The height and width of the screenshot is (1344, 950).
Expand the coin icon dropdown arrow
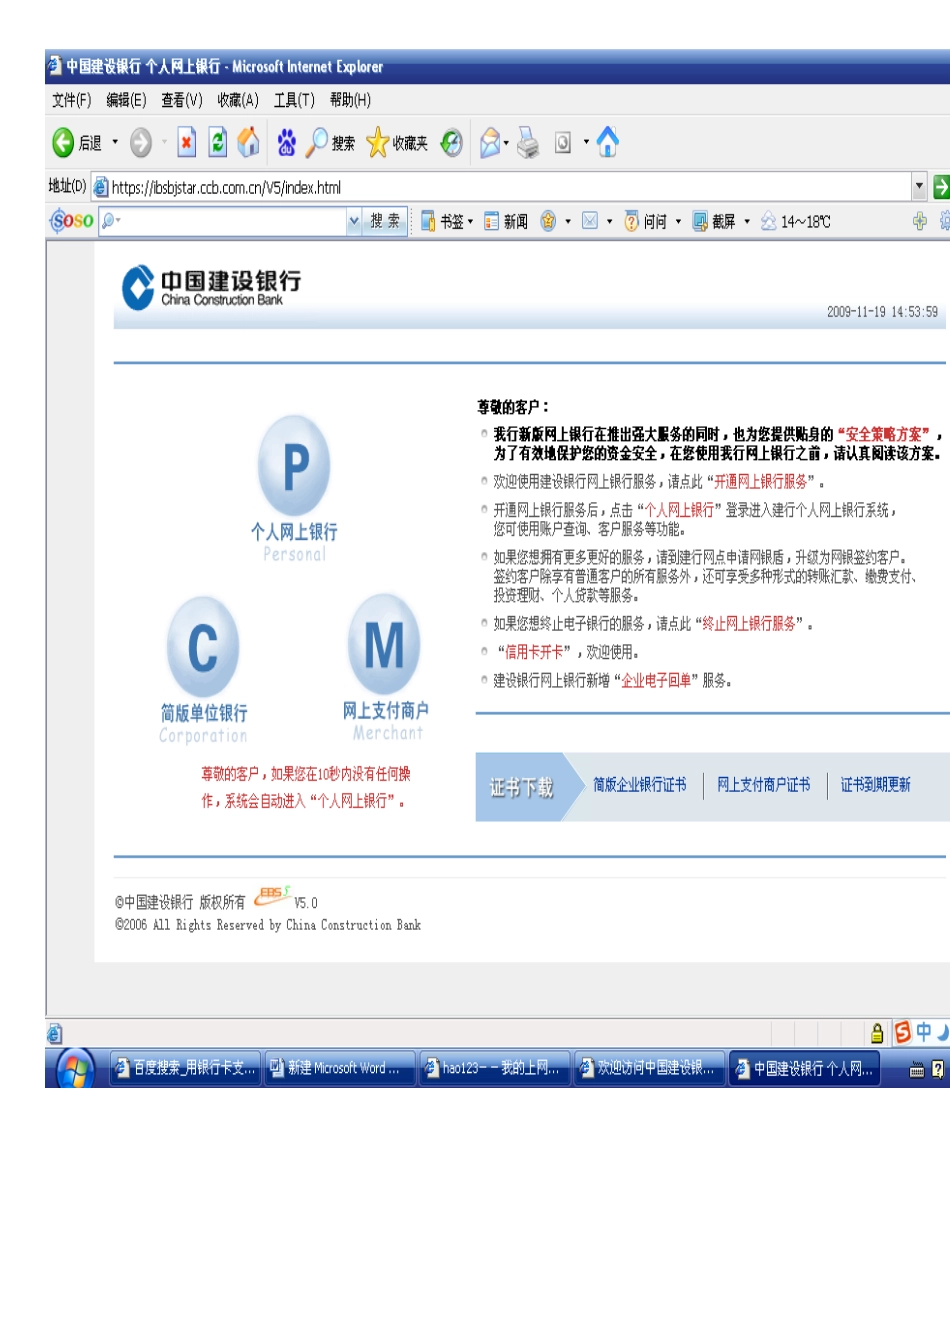568,222
